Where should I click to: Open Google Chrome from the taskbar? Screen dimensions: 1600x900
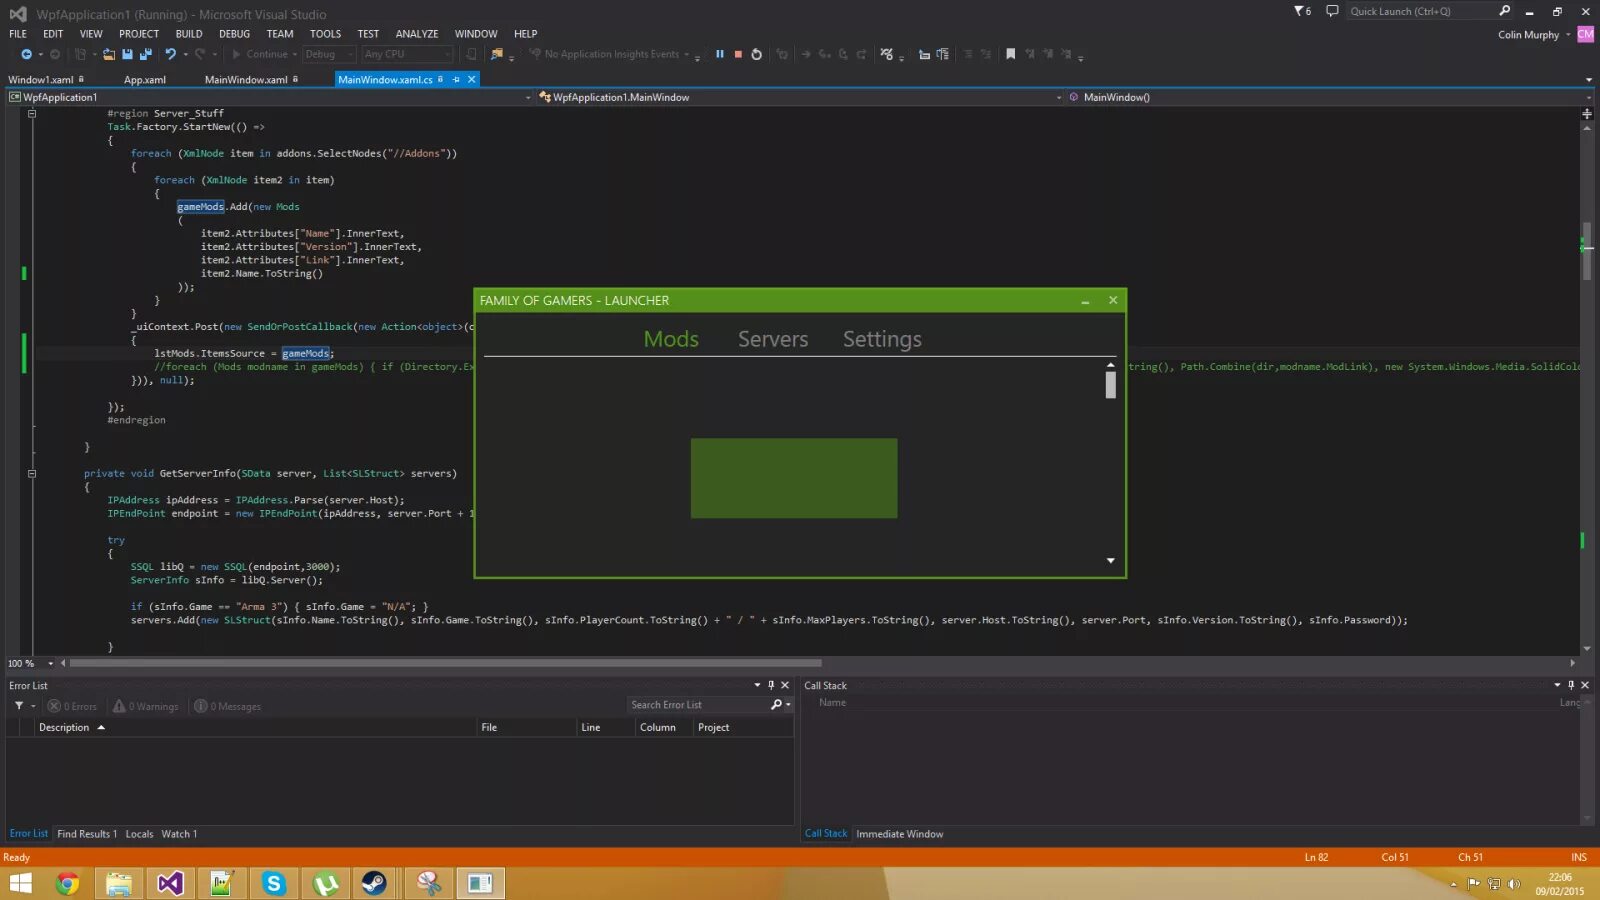point(67,883)
